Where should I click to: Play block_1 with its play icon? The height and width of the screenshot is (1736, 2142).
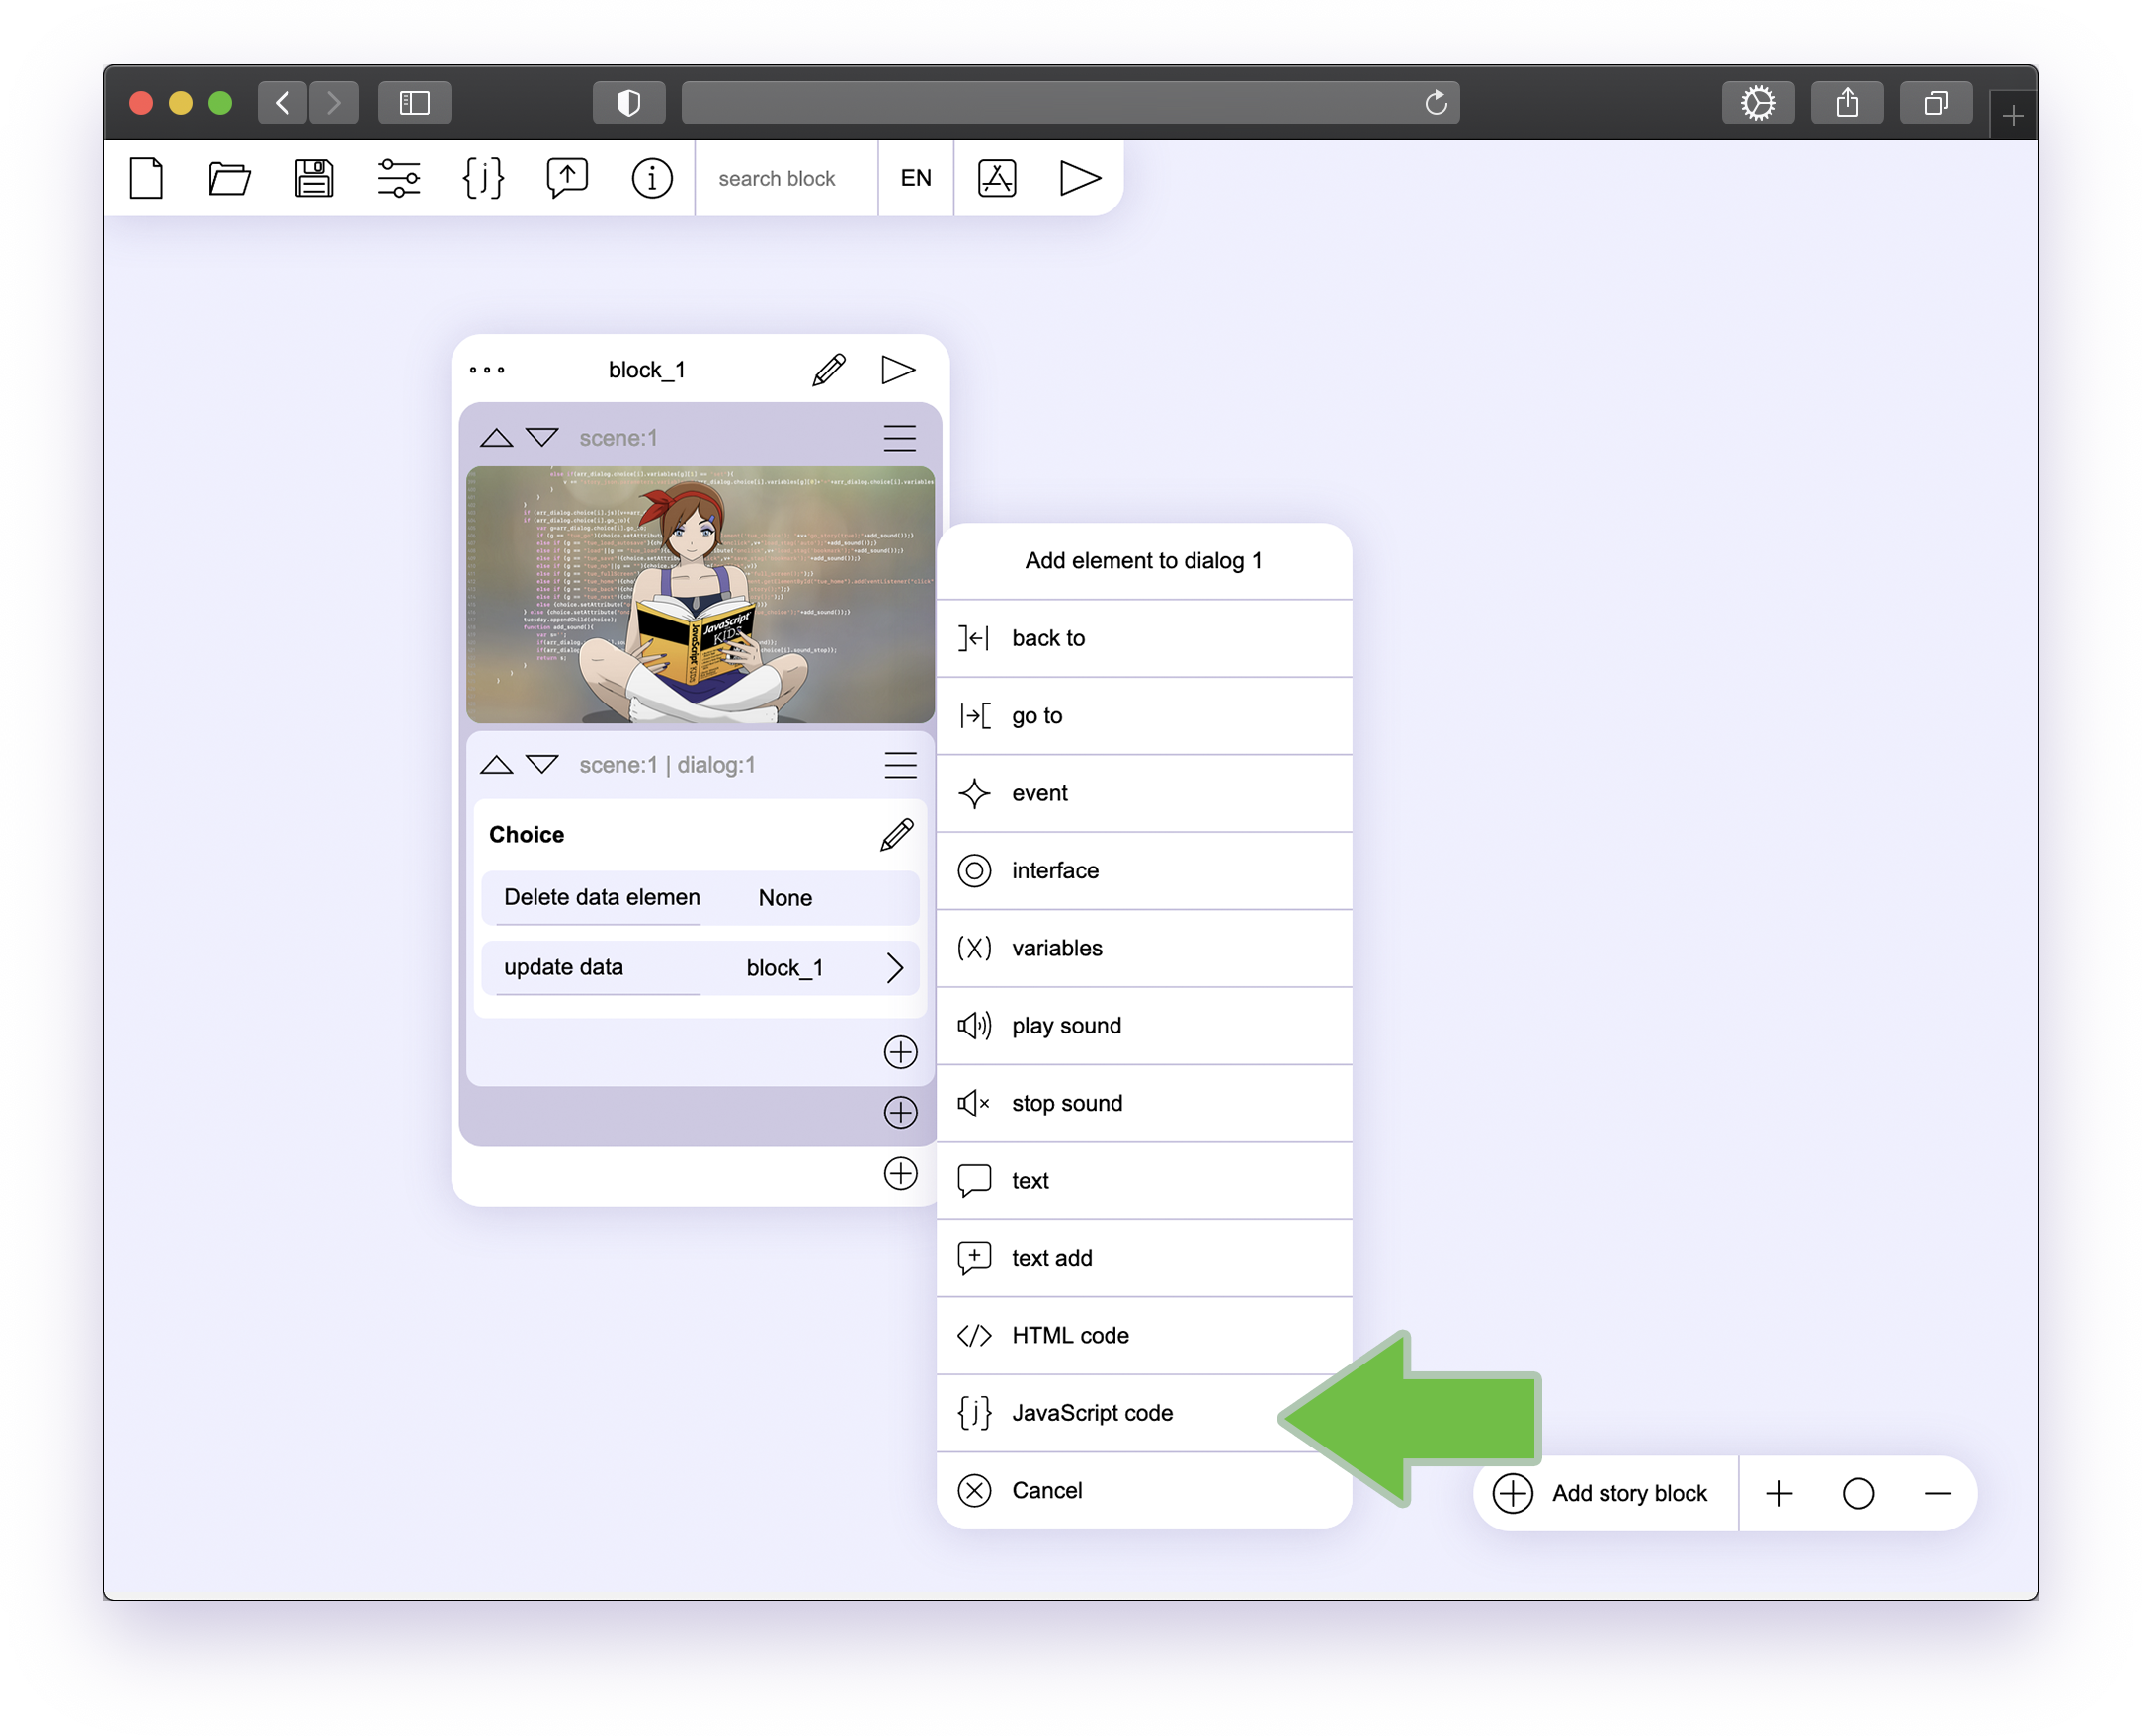(x=898, y=370)
